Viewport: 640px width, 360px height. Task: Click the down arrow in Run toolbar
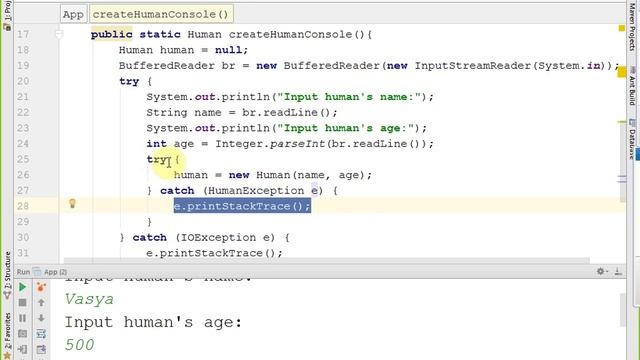41,318
